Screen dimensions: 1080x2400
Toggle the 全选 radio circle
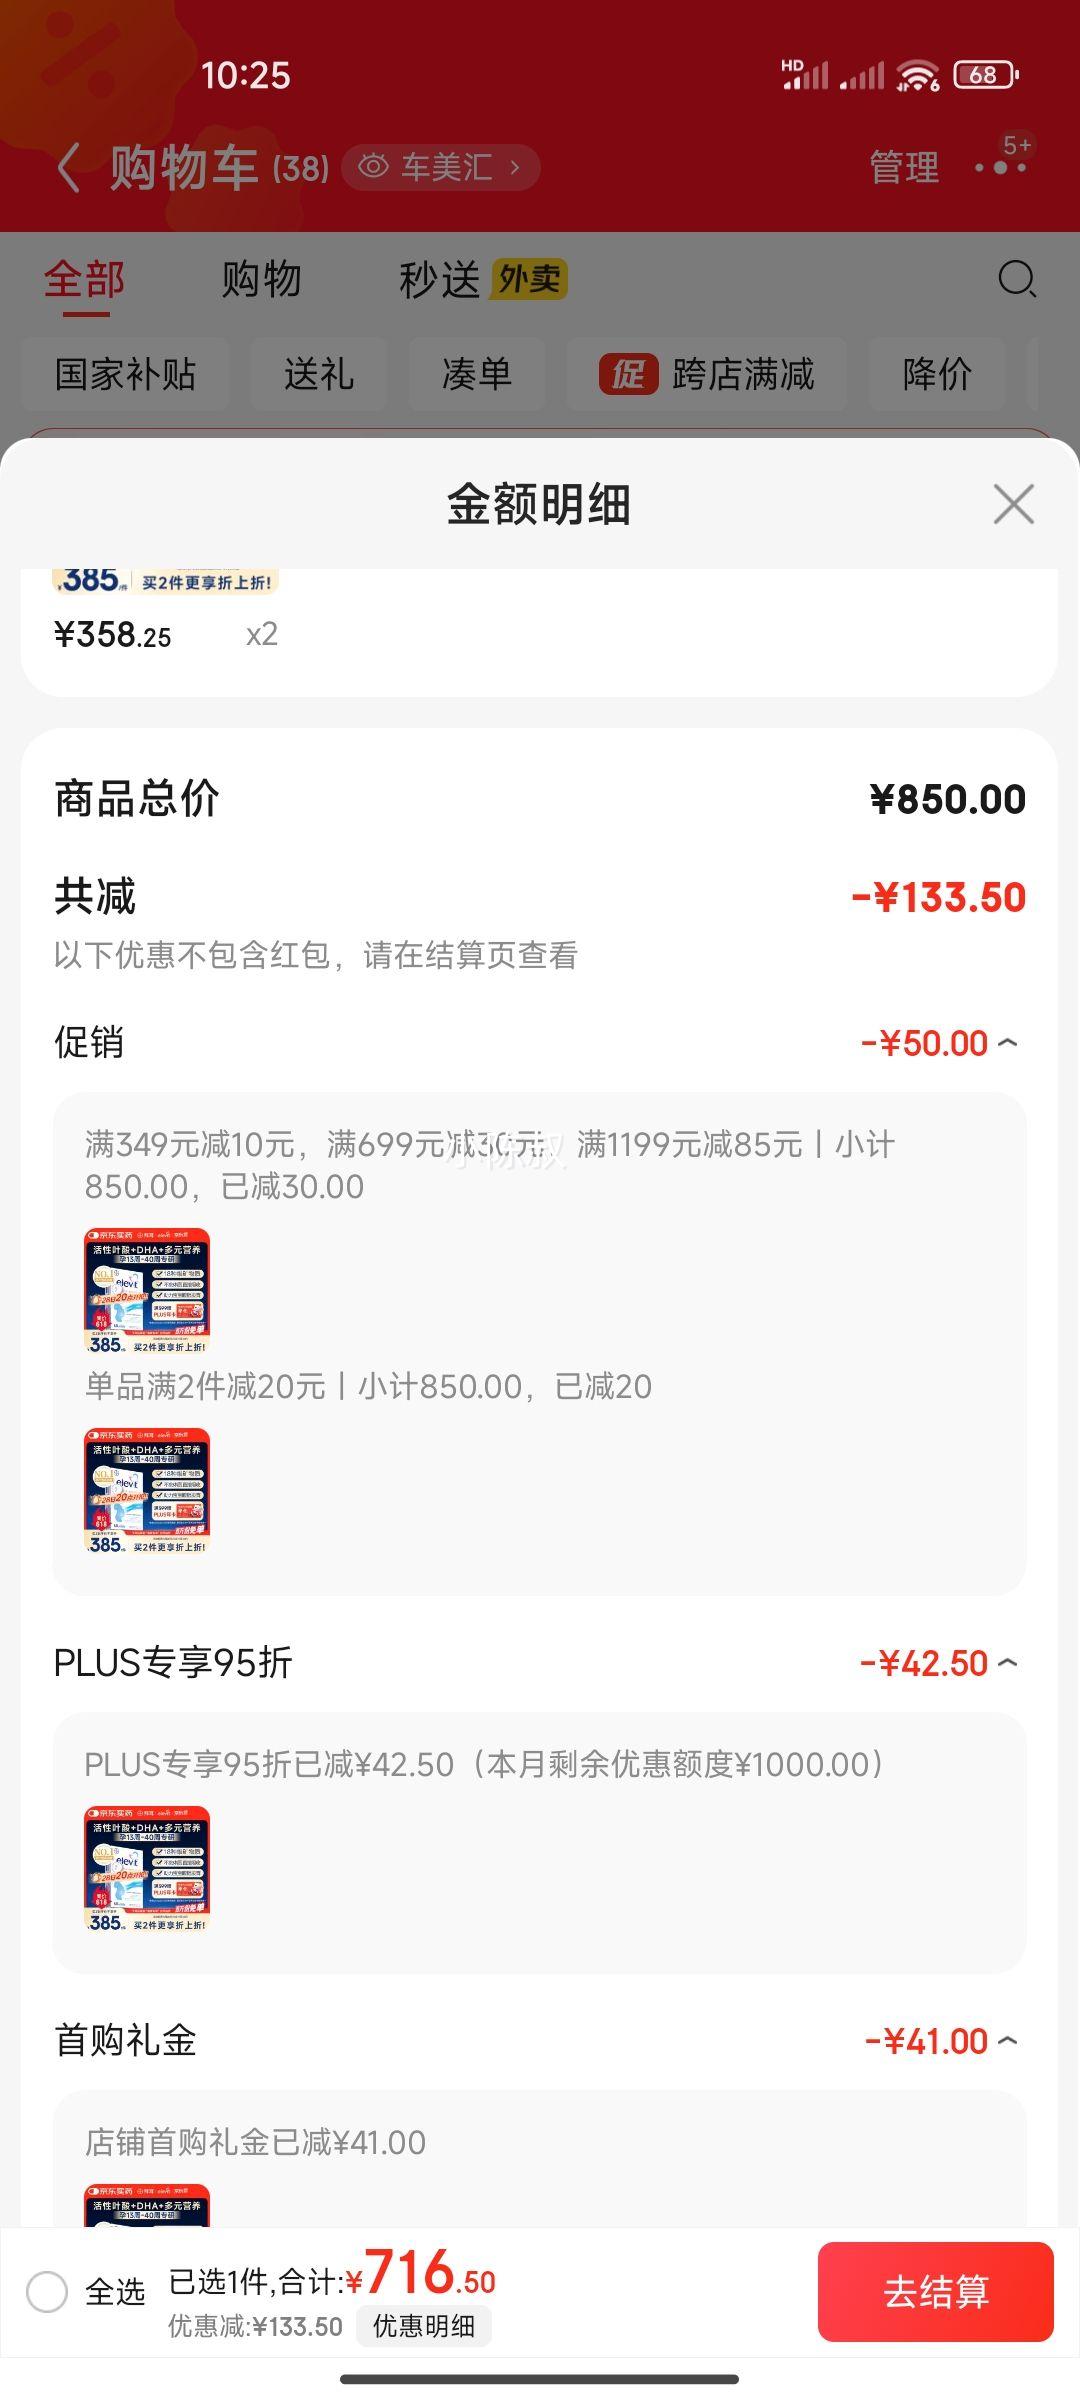pos(47,2291)
